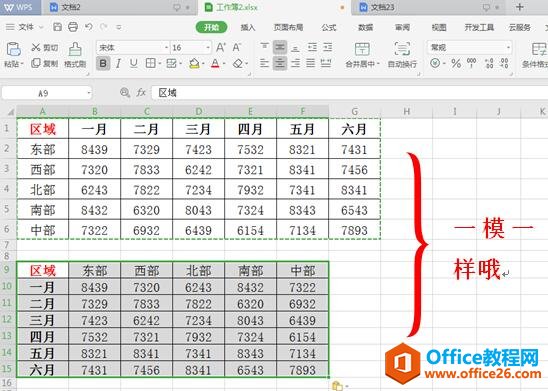Screen dimensions: 548x391
Task: Undo the last action
Action: 89,27
